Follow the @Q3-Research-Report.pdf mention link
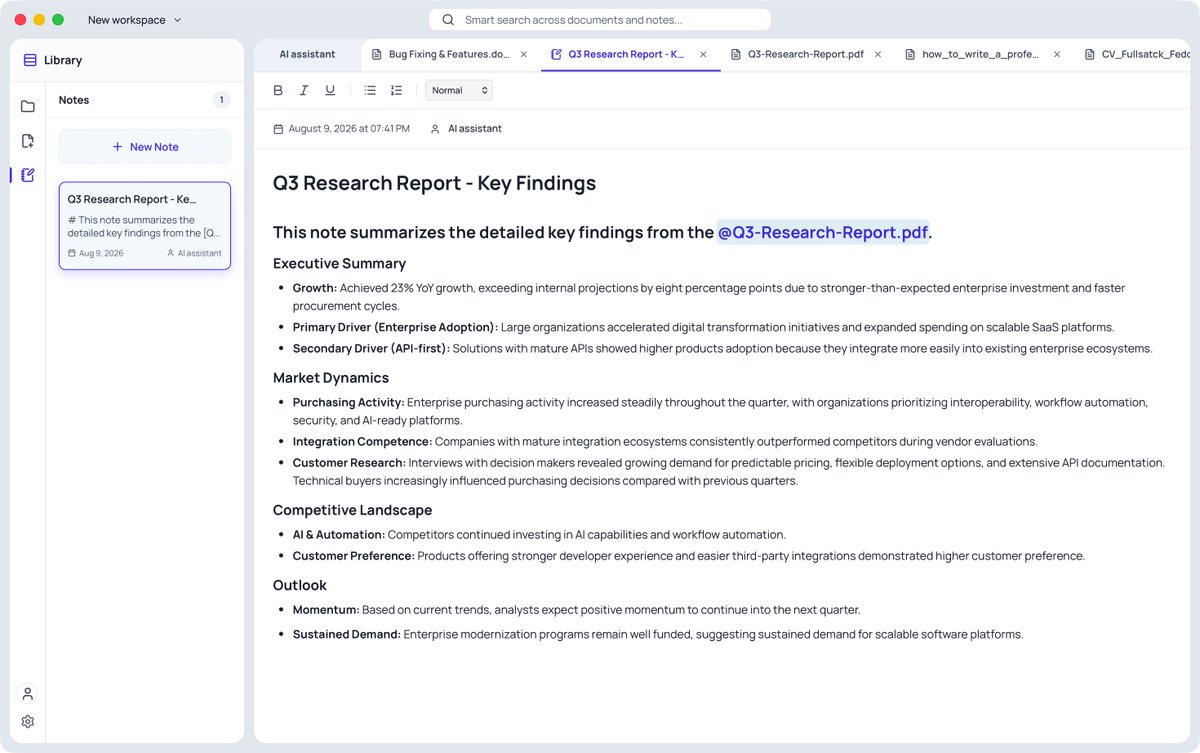This screenshot has height=753, width=1200. (x=823, y=232)
